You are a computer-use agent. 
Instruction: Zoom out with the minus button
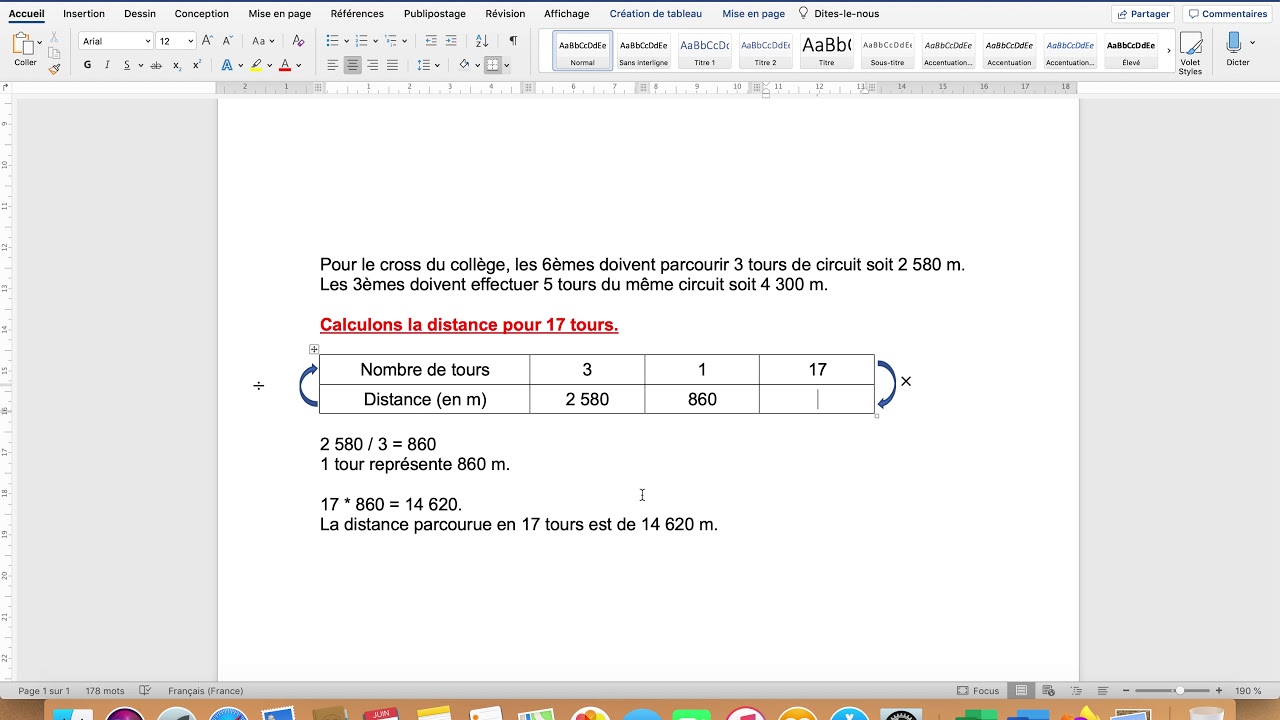point(1126,691)
